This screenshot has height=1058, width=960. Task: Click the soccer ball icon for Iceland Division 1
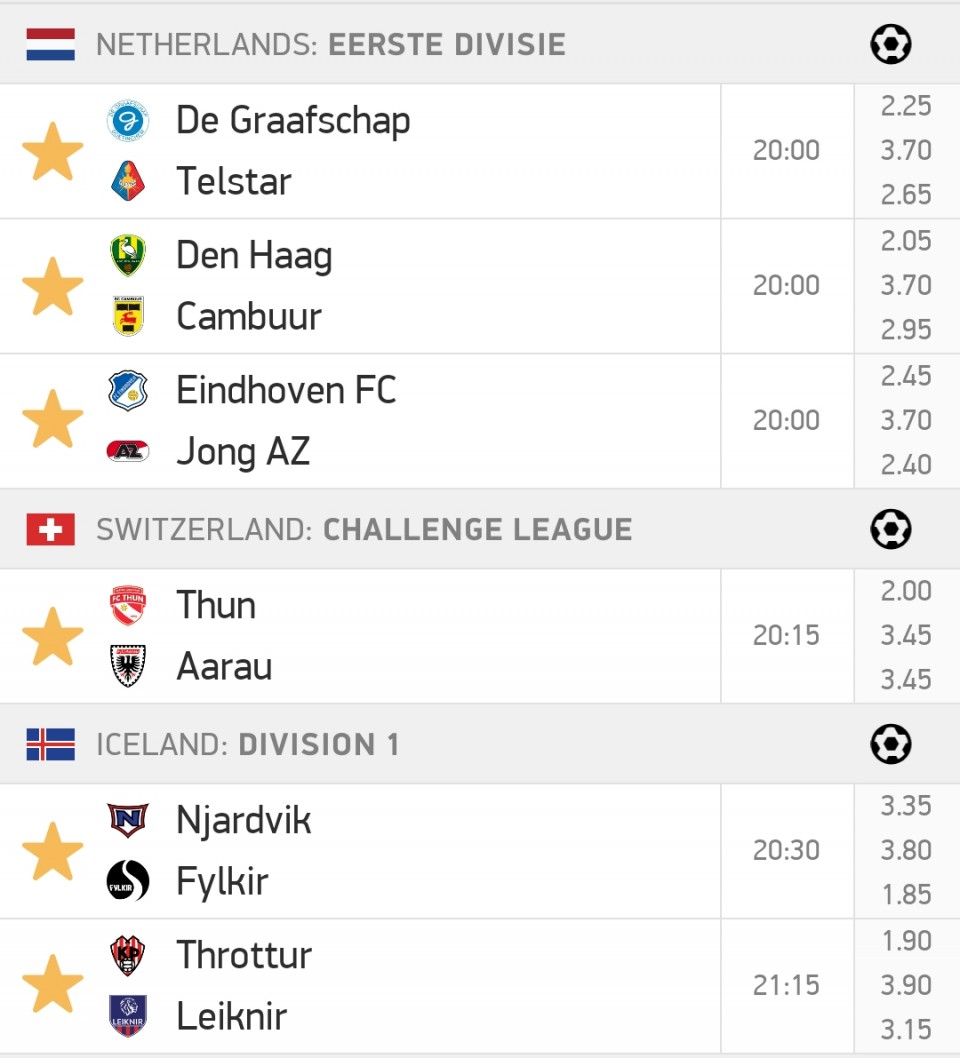pos(891,744)
